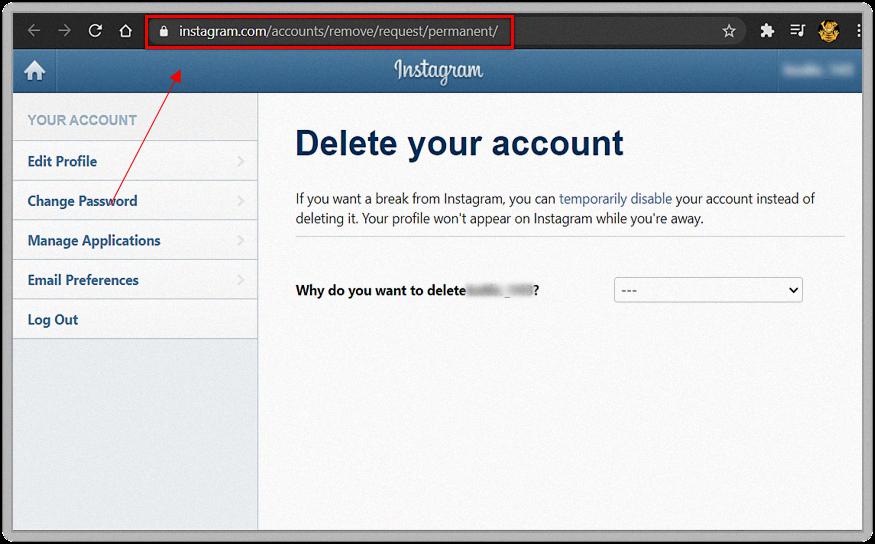Click chevron next to Change Password

pyautogui.click(x=241, y=201)
